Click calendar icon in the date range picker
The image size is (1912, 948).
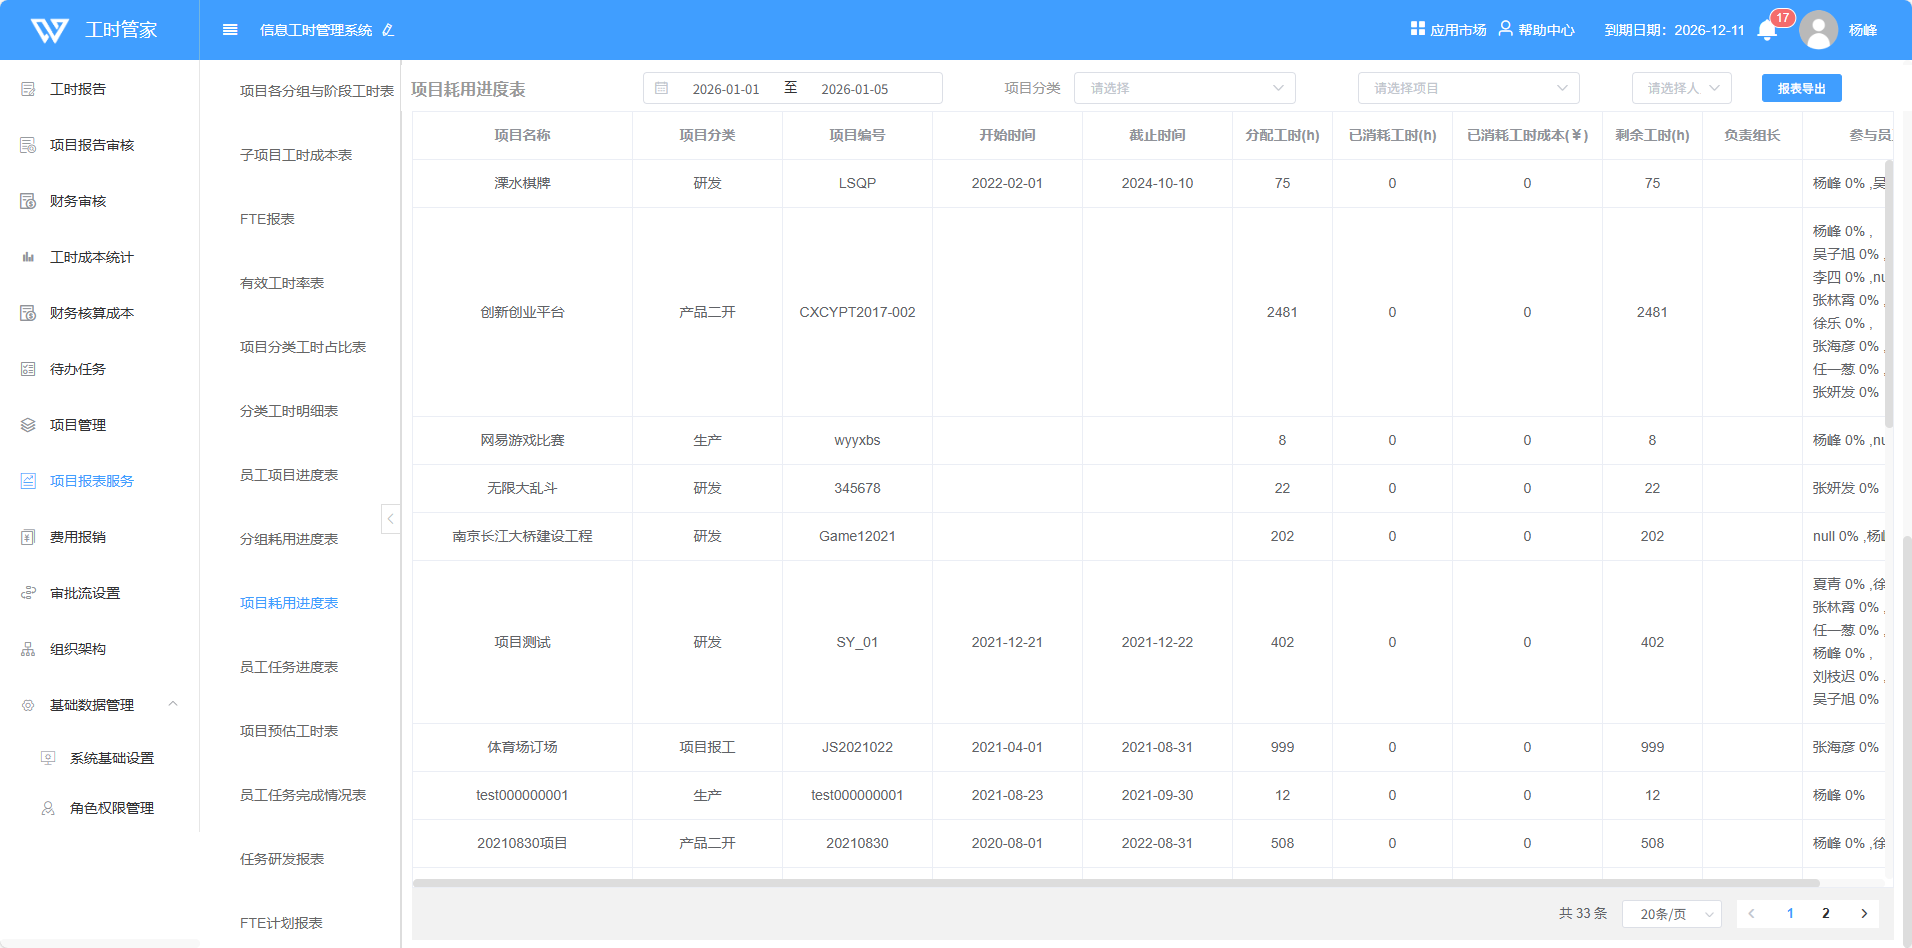(662, 89)
